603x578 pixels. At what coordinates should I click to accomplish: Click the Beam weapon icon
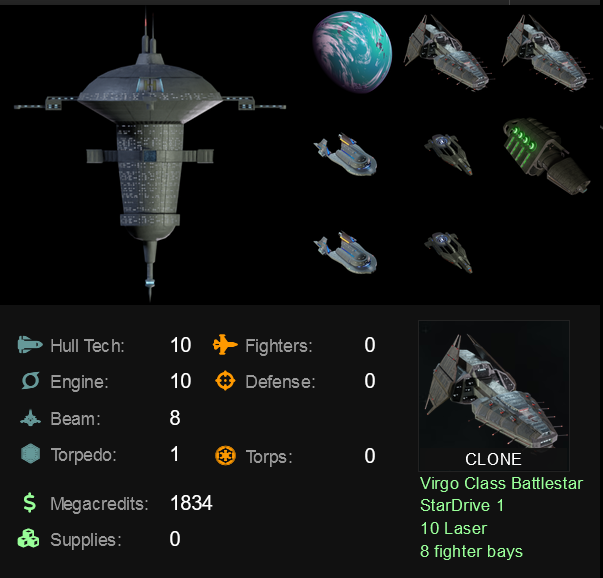pos(30,418)
